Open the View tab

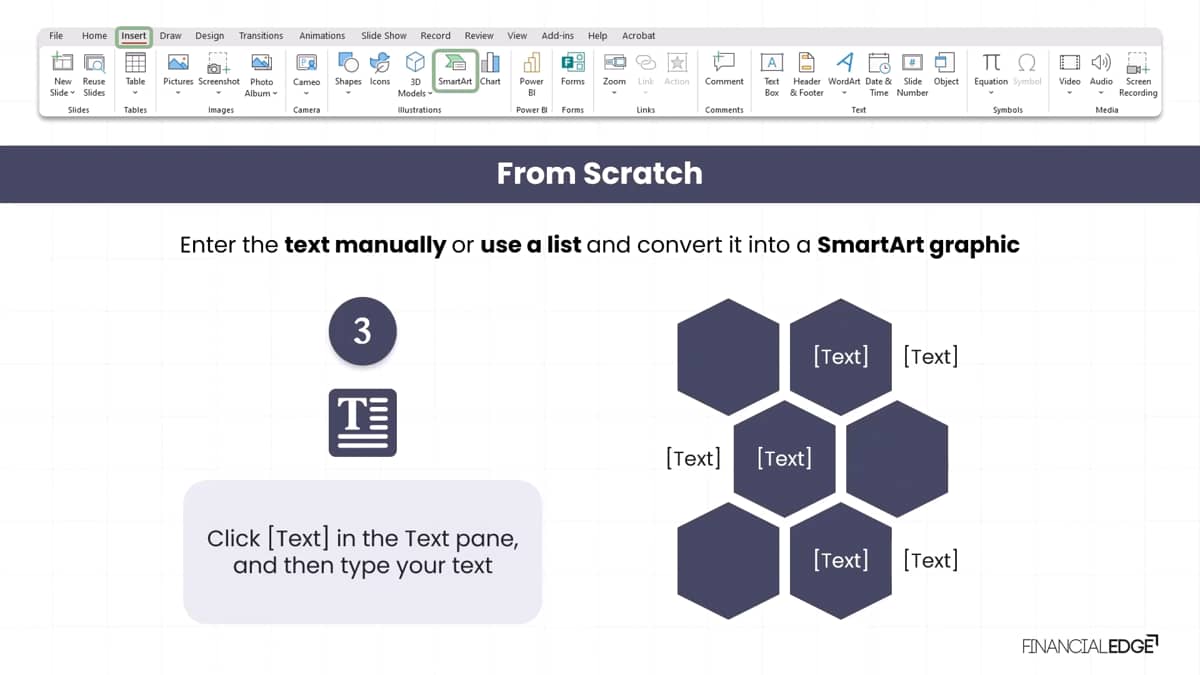(x=517, y=36)
